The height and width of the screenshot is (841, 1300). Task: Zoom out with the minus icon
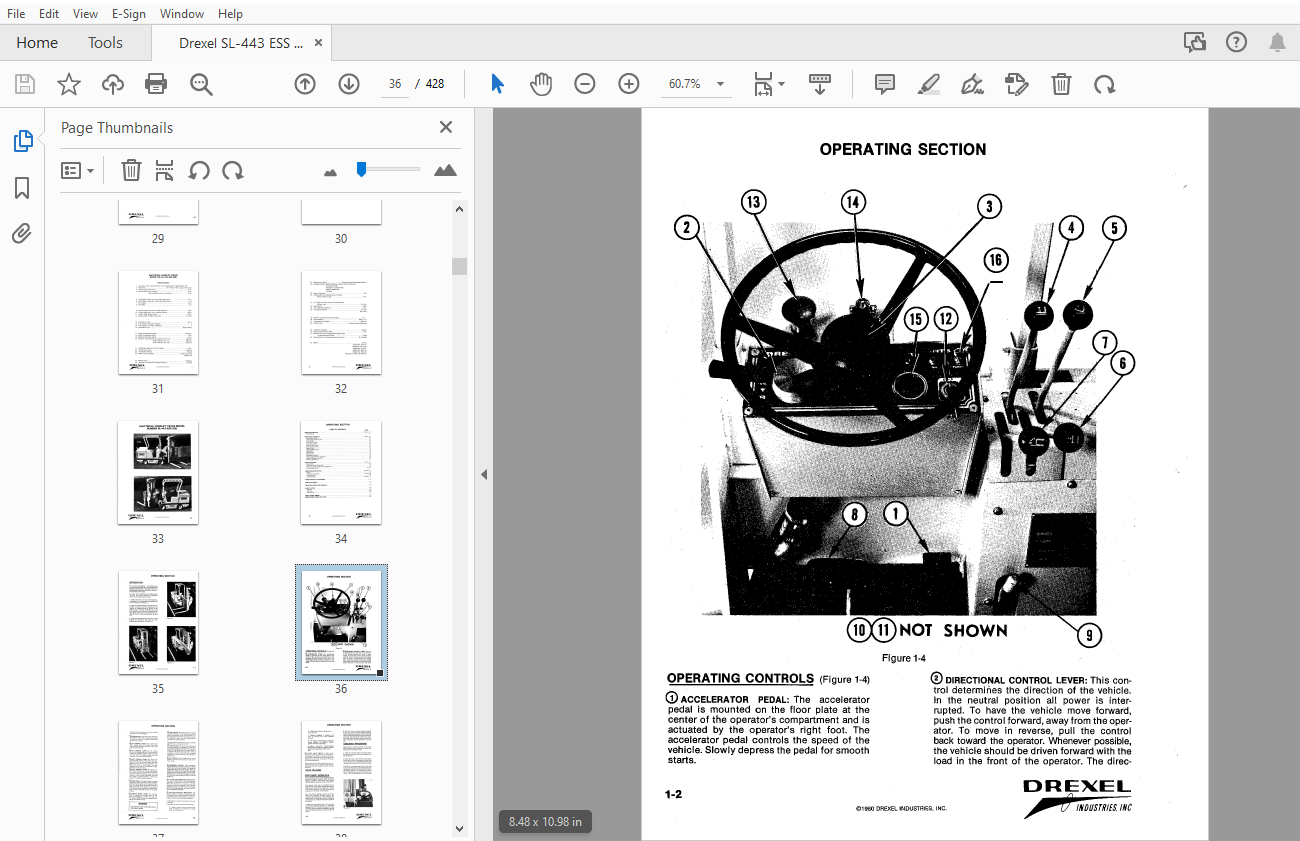point(585,84)
